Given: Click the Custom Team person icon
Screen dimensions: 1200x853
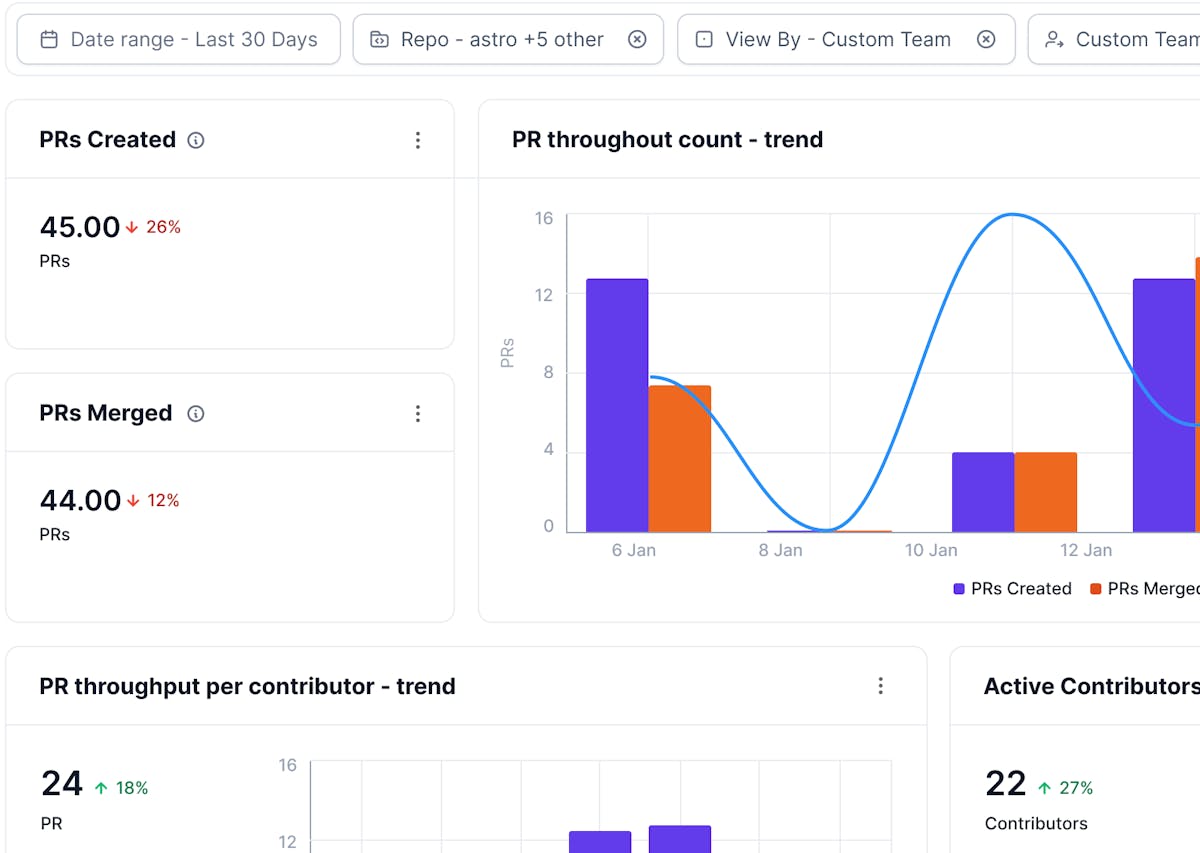Looking at the screenshot, I should point(1055,39).
